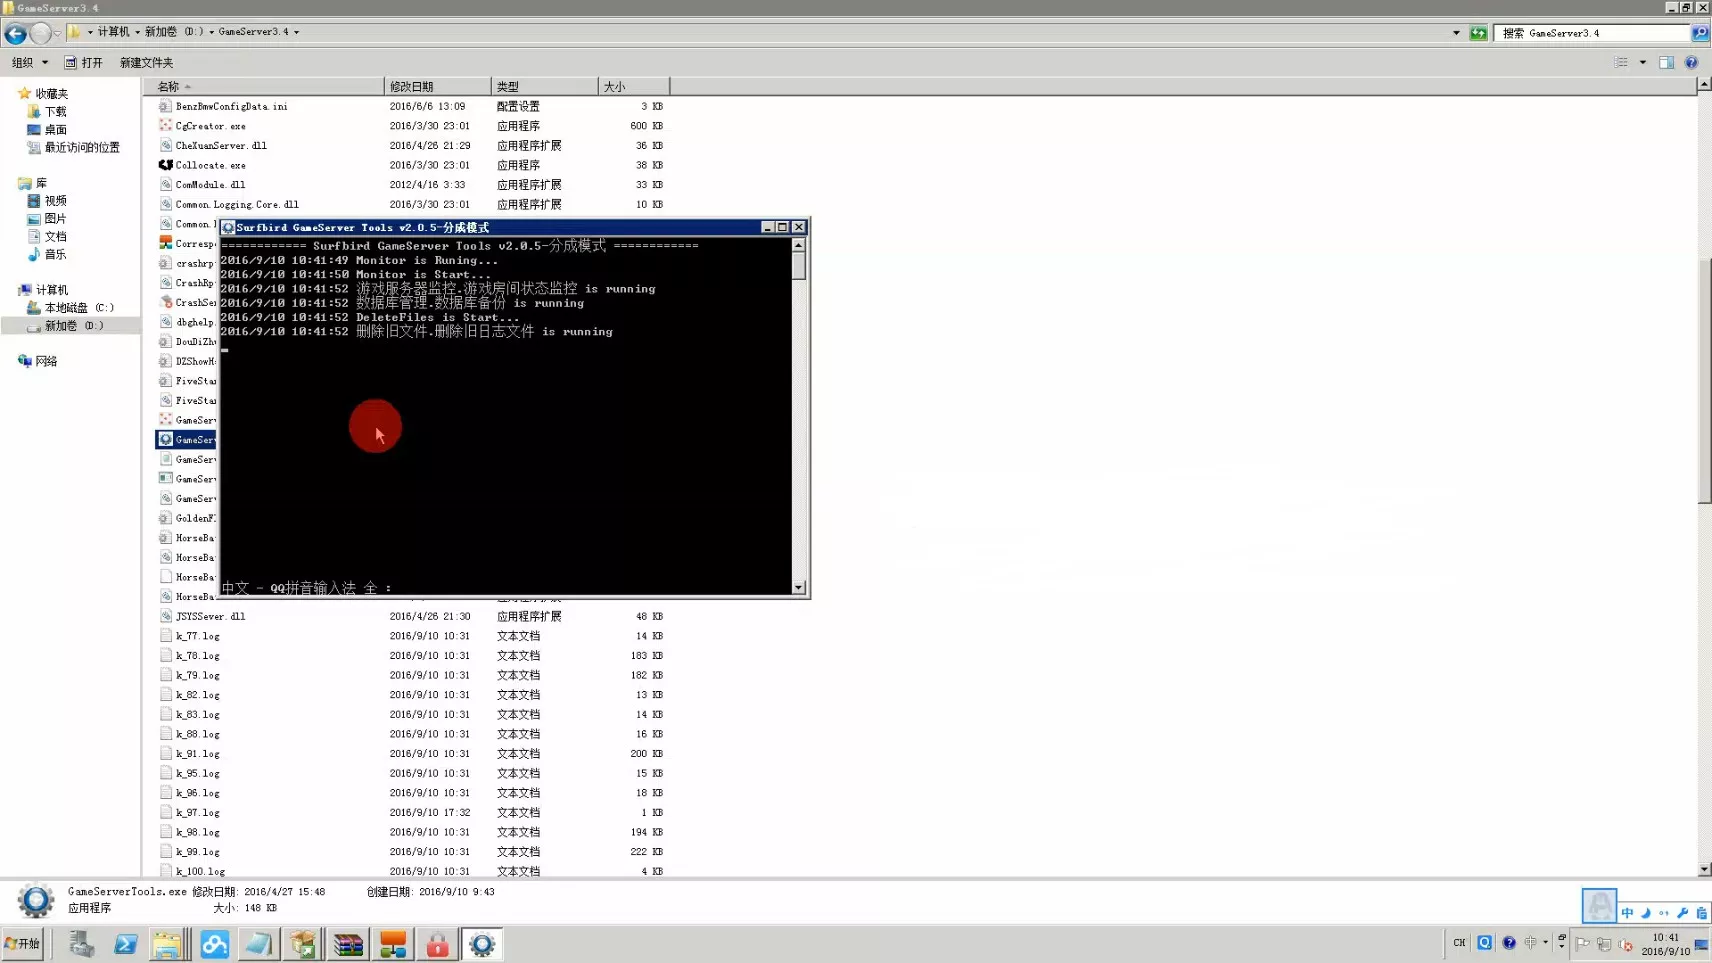
Task: Click the 新建文件夹 toolbar button
Action: [146, 62]
